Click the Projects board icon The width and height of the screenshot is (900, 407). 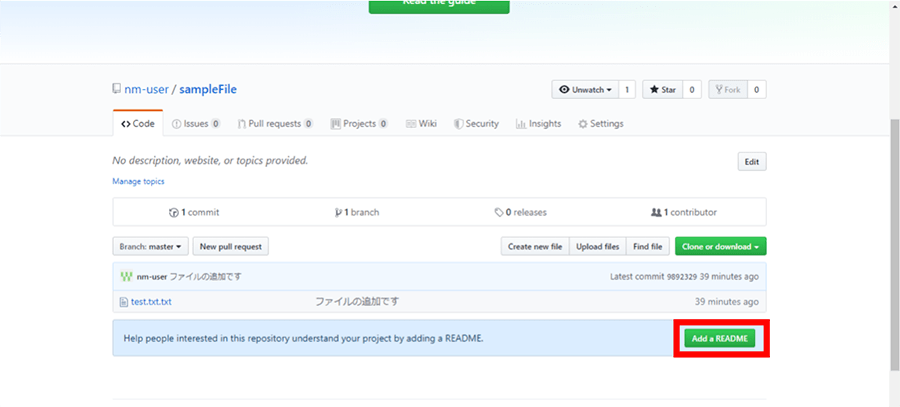336,124
